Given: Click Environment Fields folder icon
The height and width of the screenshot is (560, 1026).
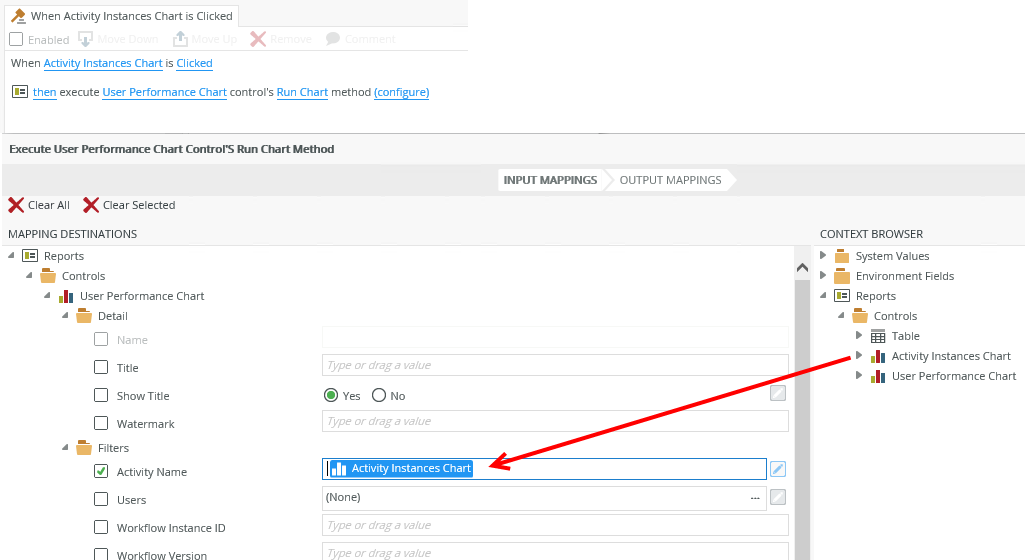Looking at the screenshot, I should (841, 275).
